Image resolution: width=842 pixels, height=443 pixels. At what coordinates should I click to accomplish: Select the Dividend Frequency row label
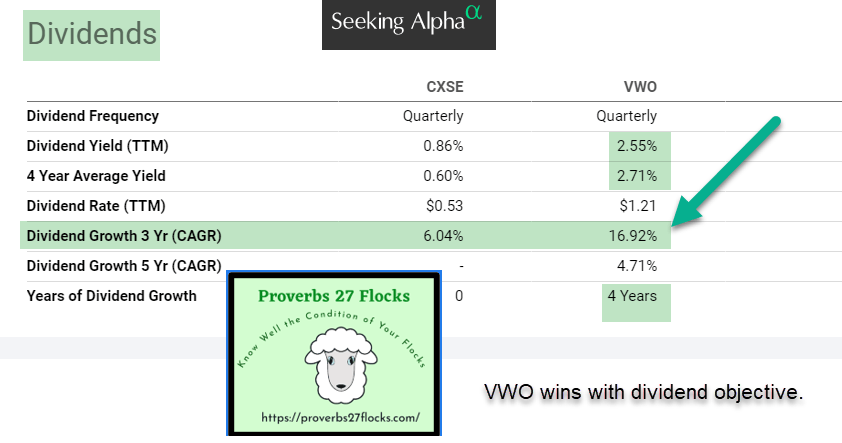[x=93, y=116]
